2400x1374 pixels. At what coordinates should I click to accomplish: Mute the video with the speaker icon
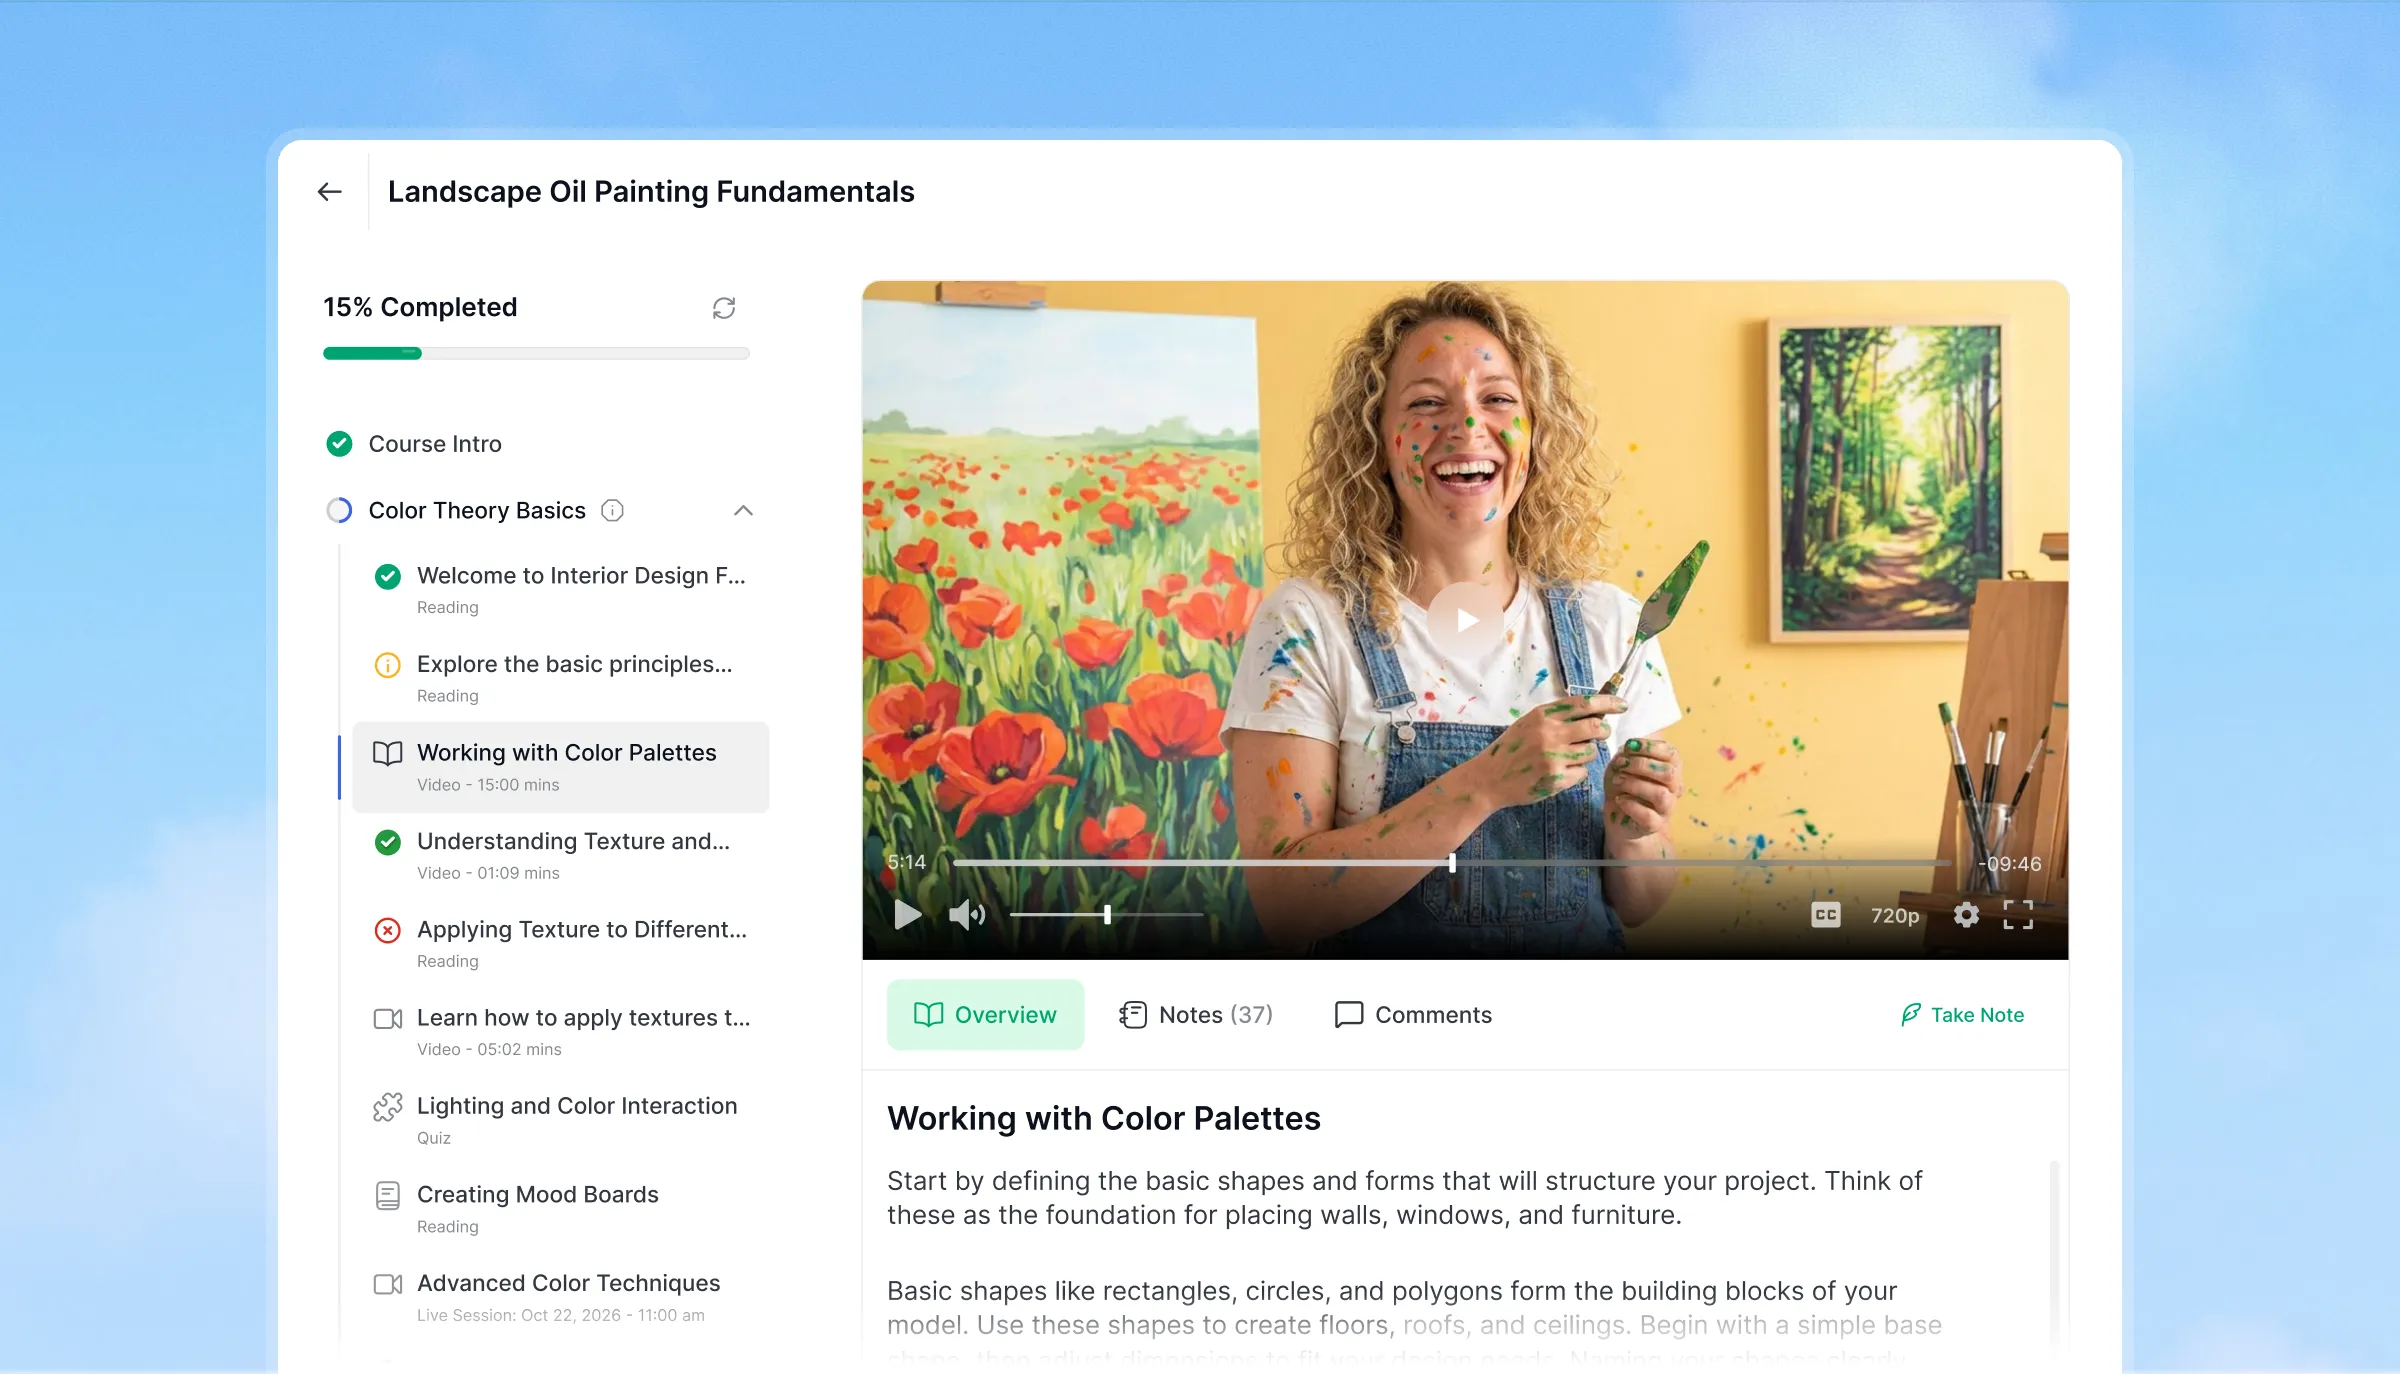(x=966, y=914)
